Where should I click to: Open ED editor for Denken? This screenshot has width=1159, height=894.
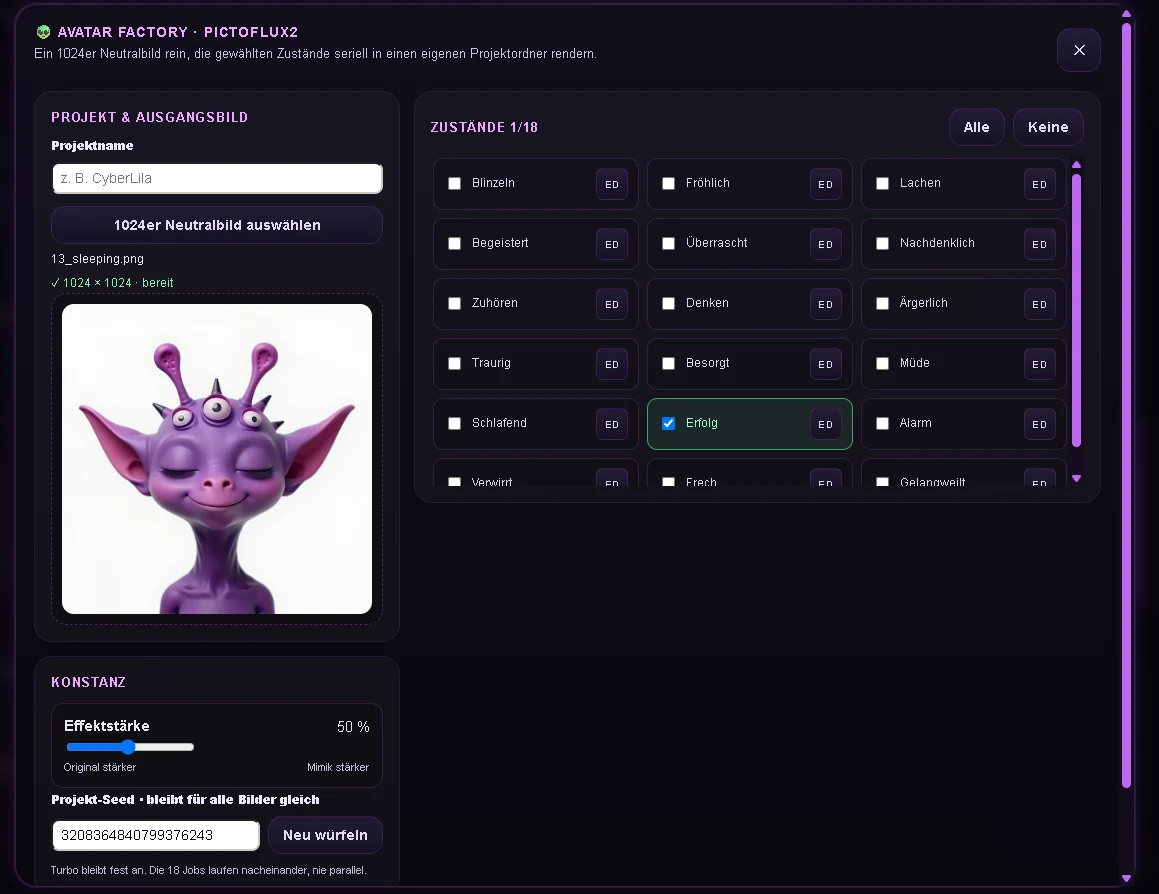tap(826, 304)
